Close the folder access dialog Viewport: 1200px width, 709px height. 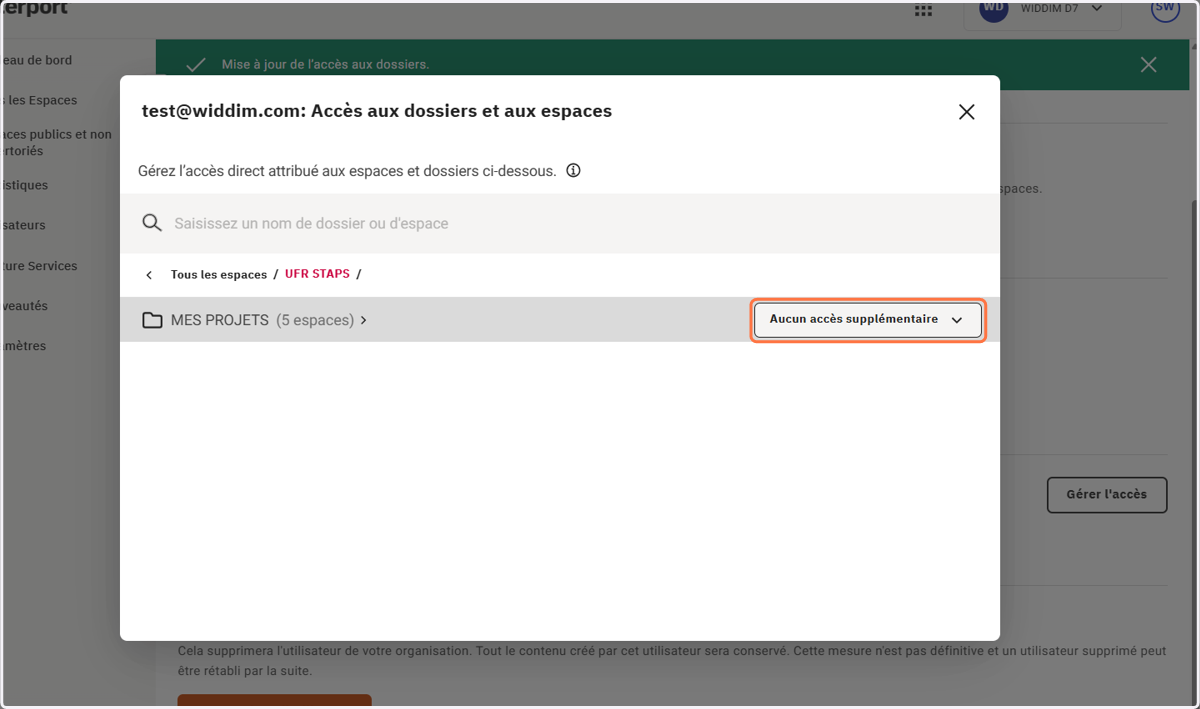coord(966,112)
